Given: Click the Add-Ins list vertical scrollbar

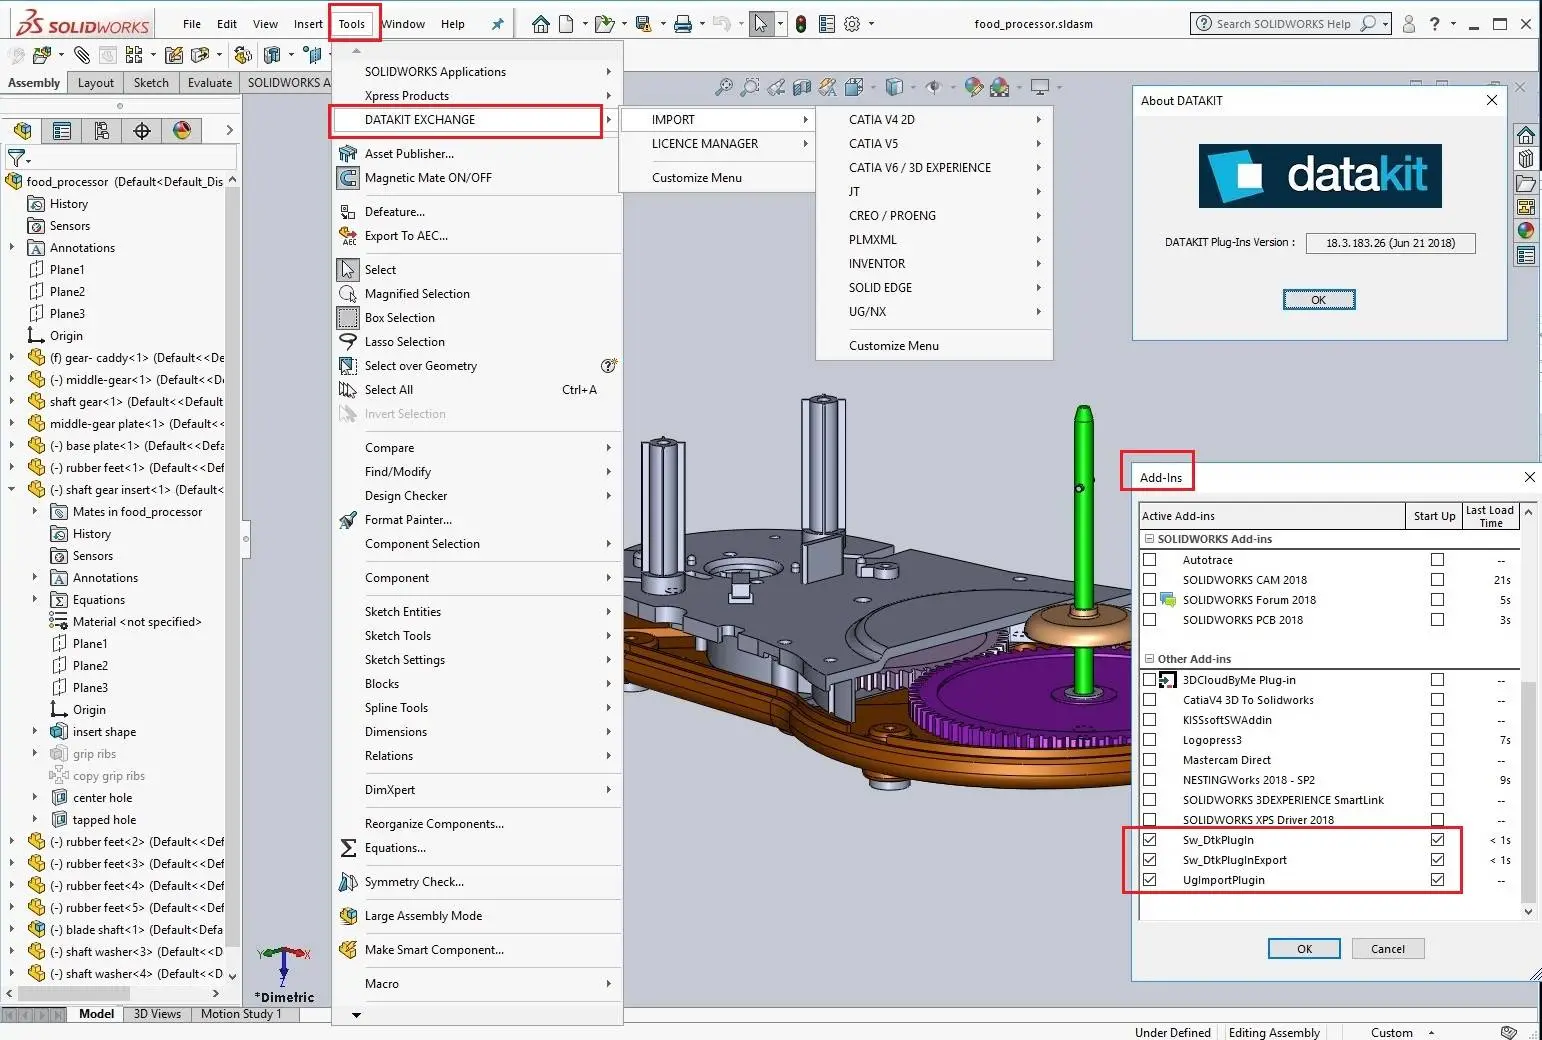Looking at the screenshot, I should coord(1527,790).
